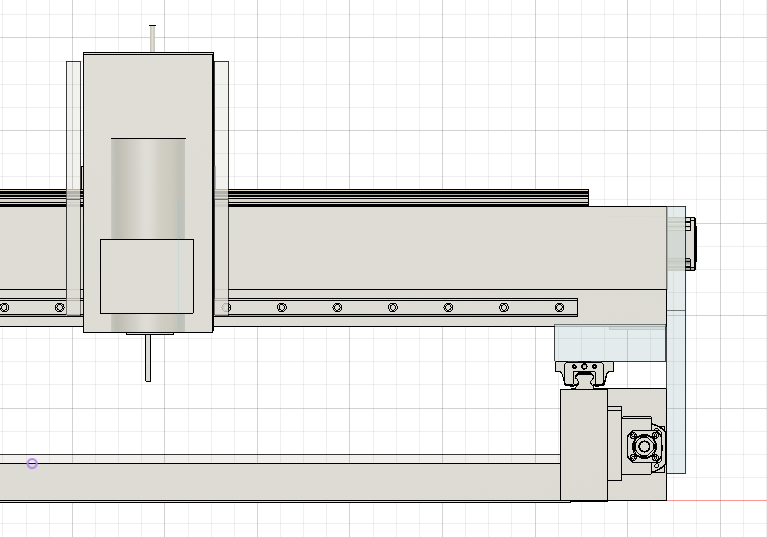
Task: Select the light blue bracket under gantry
Action: point(610,343)
